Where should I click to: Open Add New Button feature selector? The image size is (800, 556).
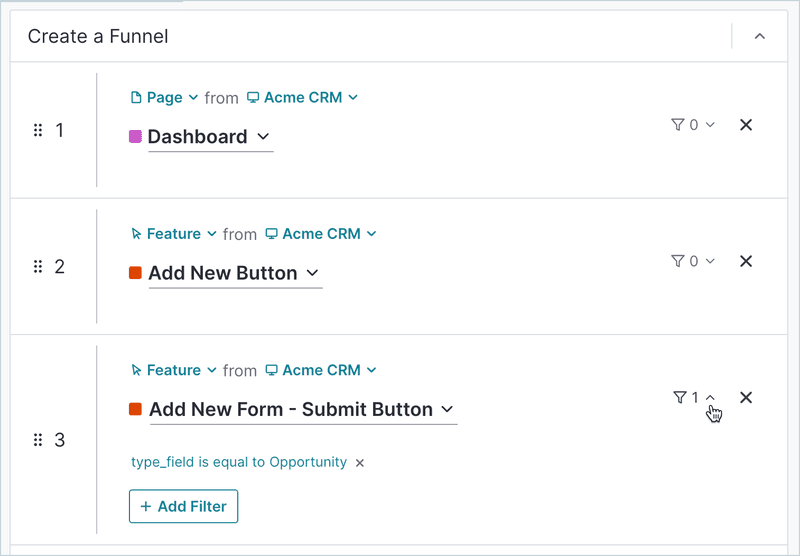pos(233,273)
